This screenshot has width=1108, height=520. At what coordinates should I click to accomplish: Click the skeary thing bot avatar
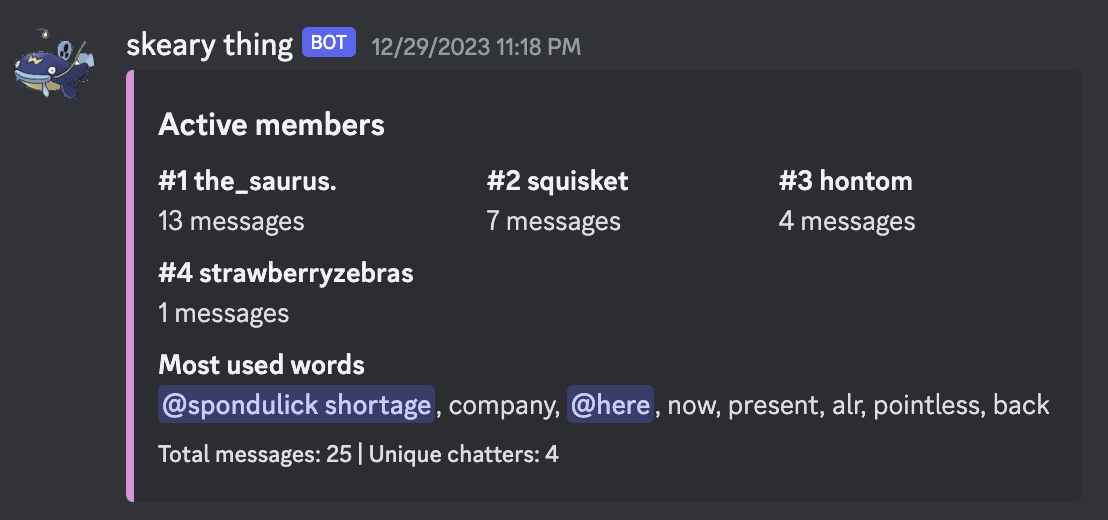click(x=52, y=64)
